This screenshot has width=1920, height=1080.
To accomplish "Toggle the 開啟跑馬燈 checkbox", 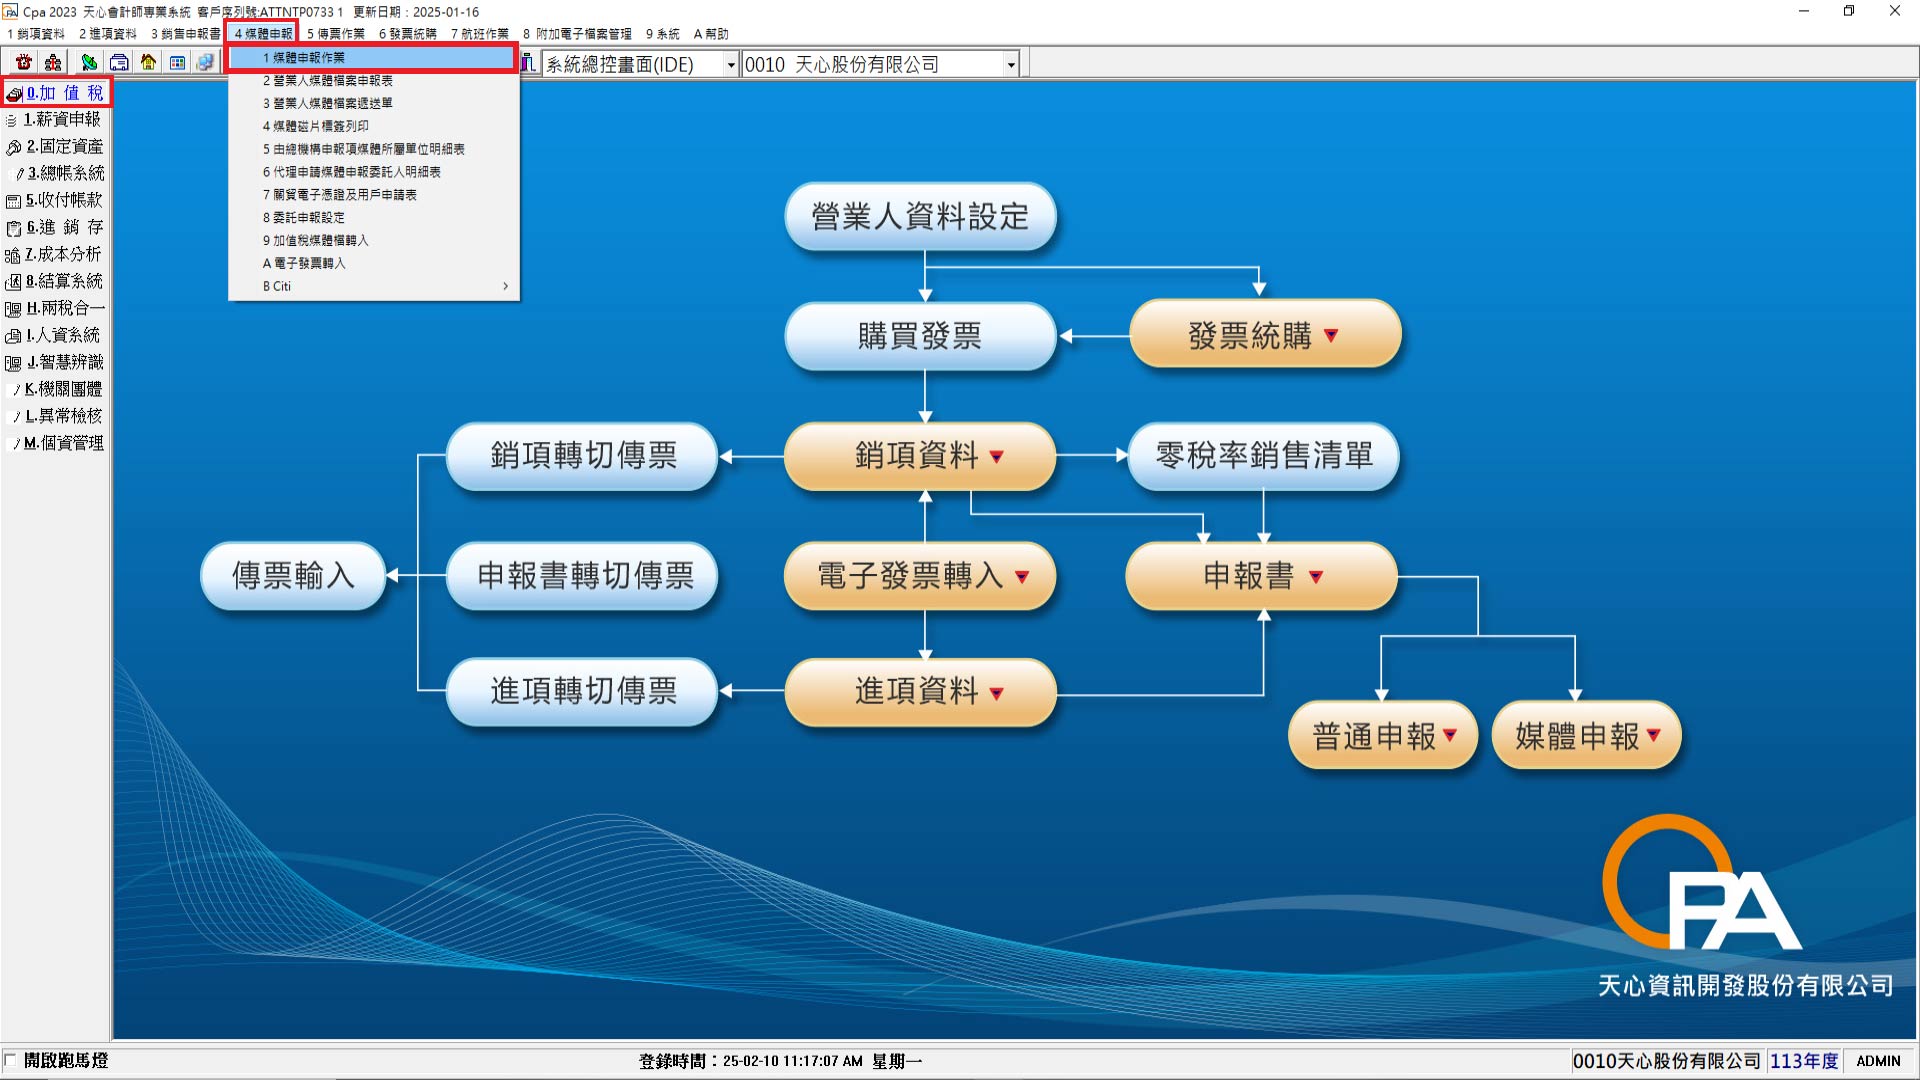I will [x=11, y=1060].
